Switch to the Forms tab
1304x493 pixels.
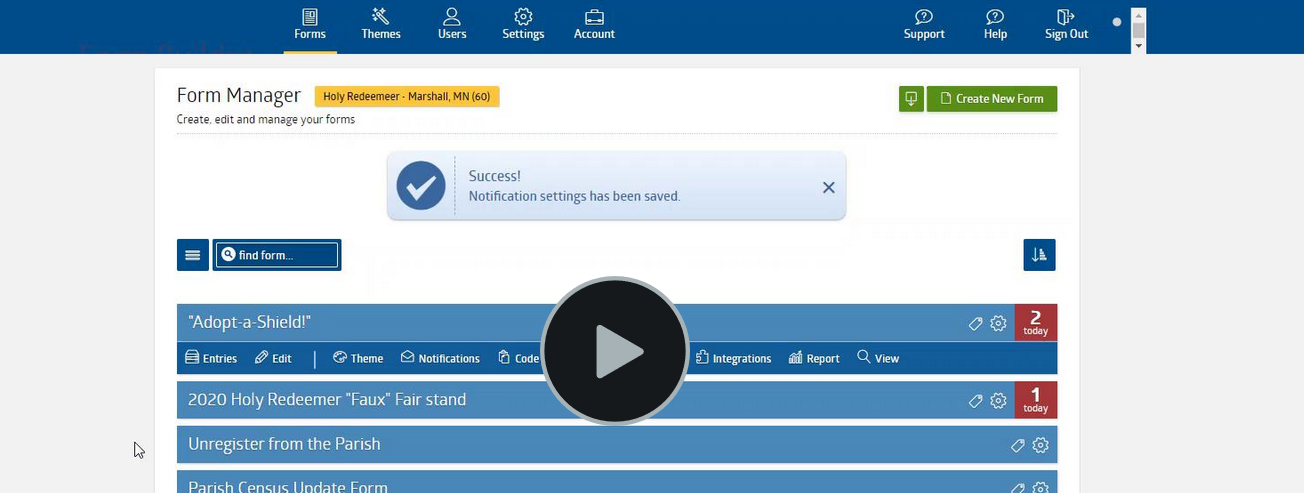pyautogui.click(x=310, y=25)
